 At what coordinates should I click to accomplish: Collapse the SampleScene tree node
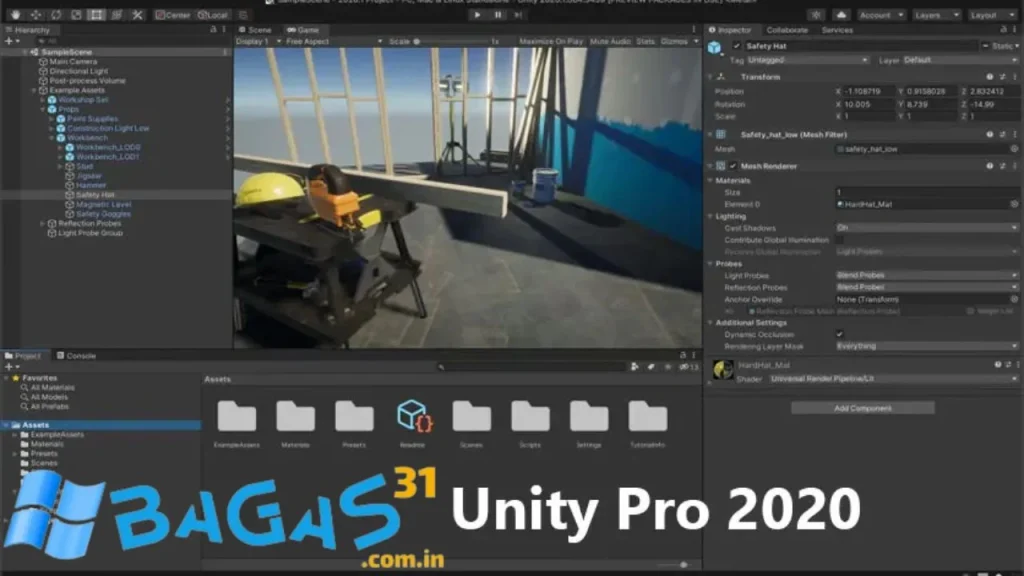[x=25, y=52]
